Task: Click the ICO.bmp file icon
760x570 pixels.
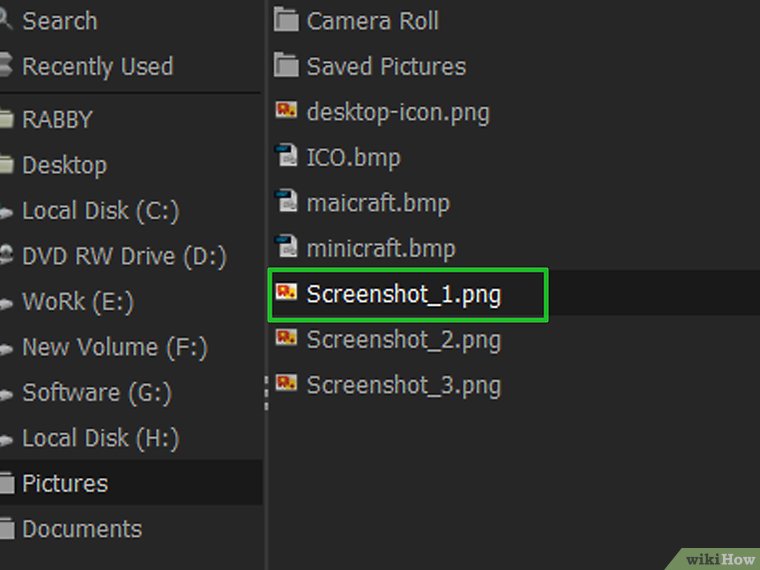Action: point(287,157)
